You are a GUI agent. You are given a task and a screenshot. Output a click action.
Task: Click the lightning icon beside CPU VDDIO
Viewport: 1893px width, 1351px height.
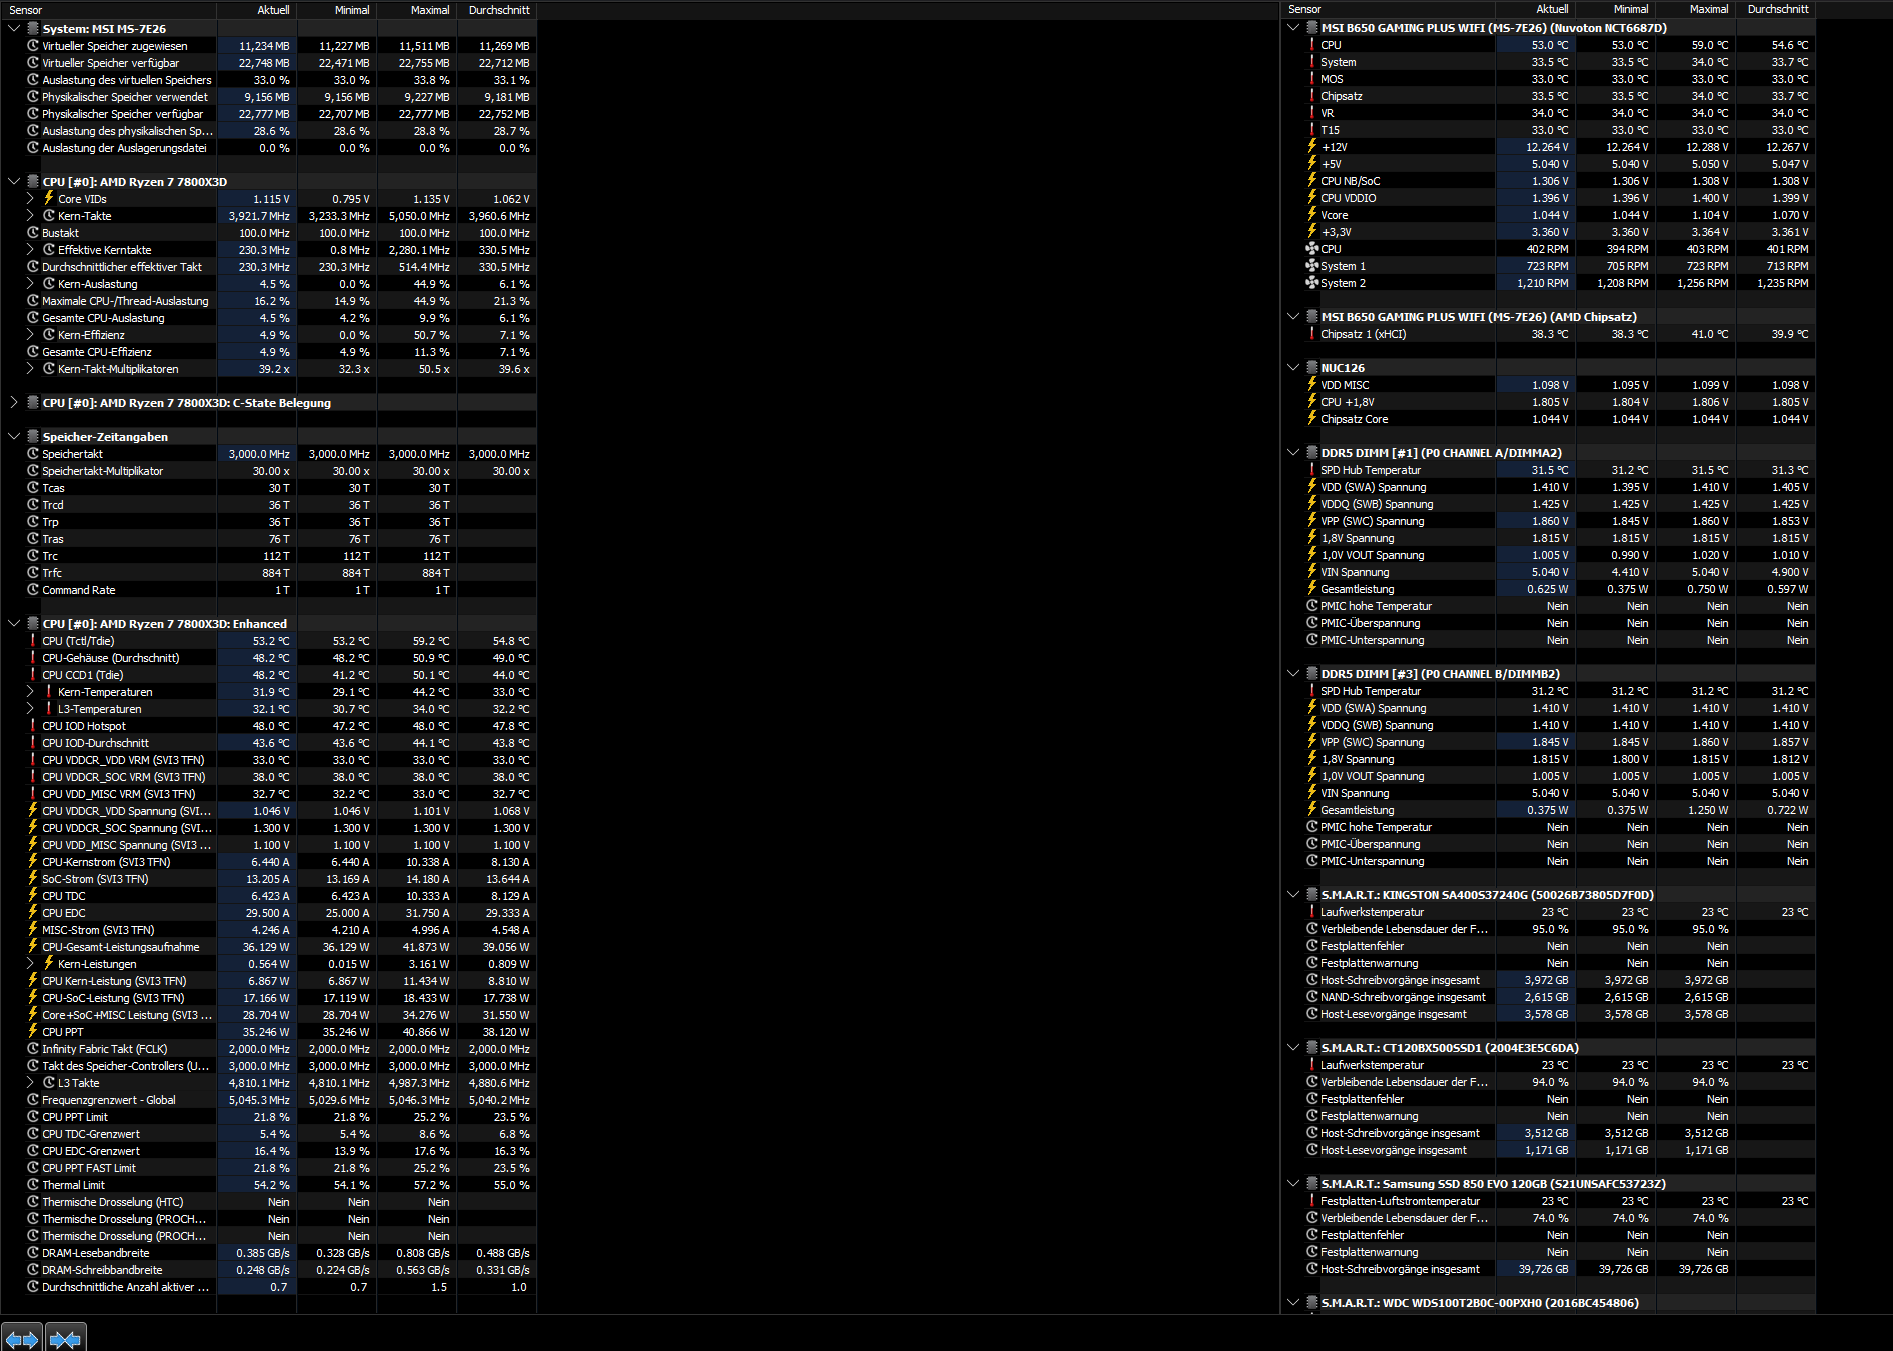[x=1312, y=198]
